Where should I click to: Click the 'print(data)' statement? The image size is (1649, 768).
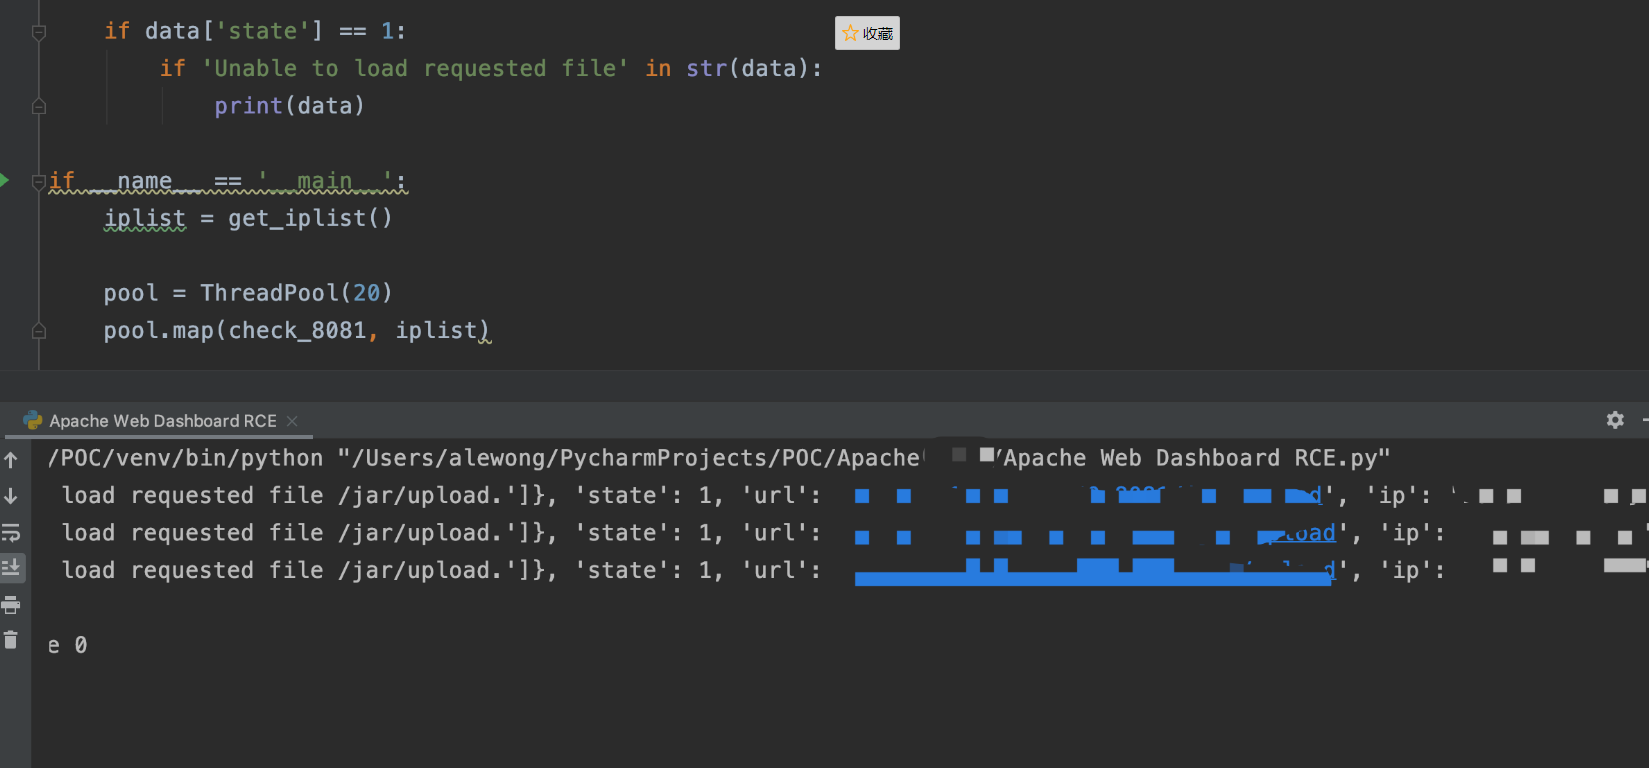[289, 106]
